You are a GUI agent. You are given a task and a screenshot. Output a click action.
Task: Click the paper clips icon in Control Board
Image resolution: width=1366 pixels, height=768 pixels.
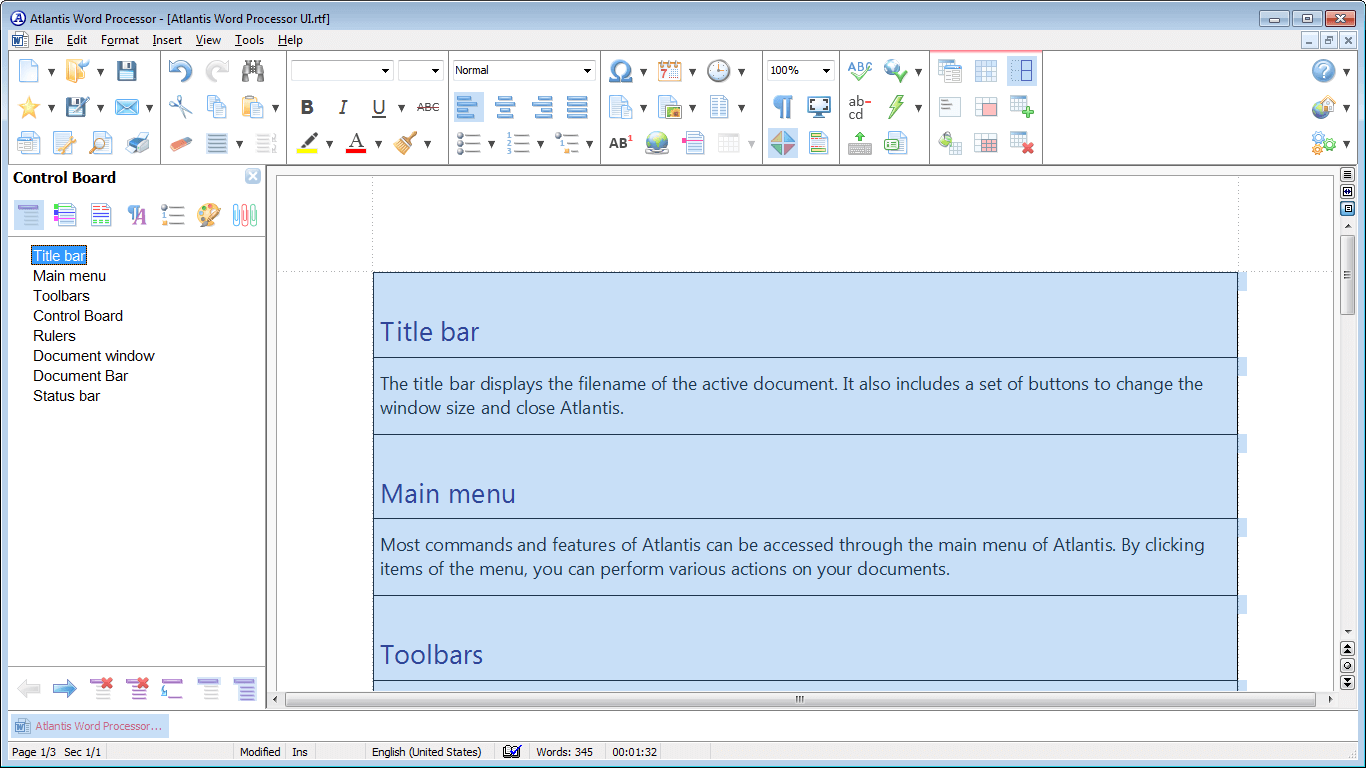[x=245, y=215]
